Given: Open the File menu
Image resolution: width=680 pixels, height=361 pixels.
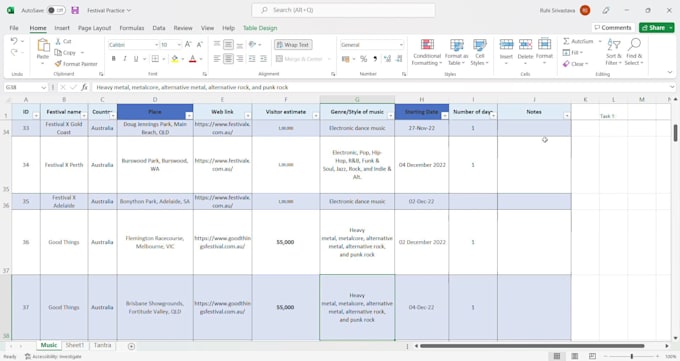Looking at the screenshot, I should (x=14, y=28).
